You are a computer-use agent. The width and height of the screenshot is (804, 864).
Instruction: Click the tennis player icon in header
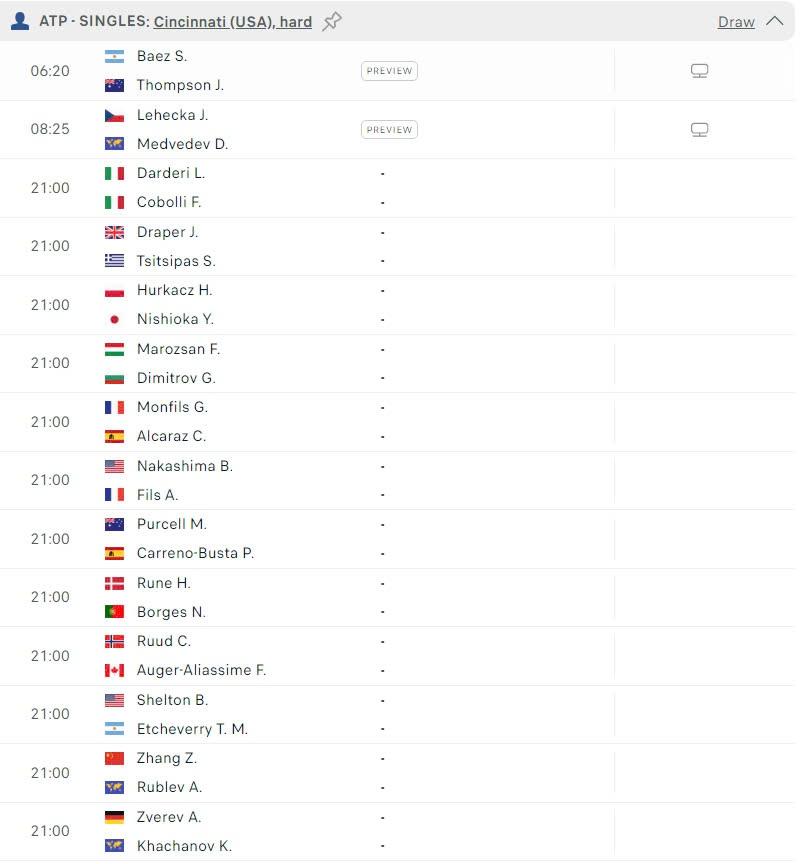point(19,21)
